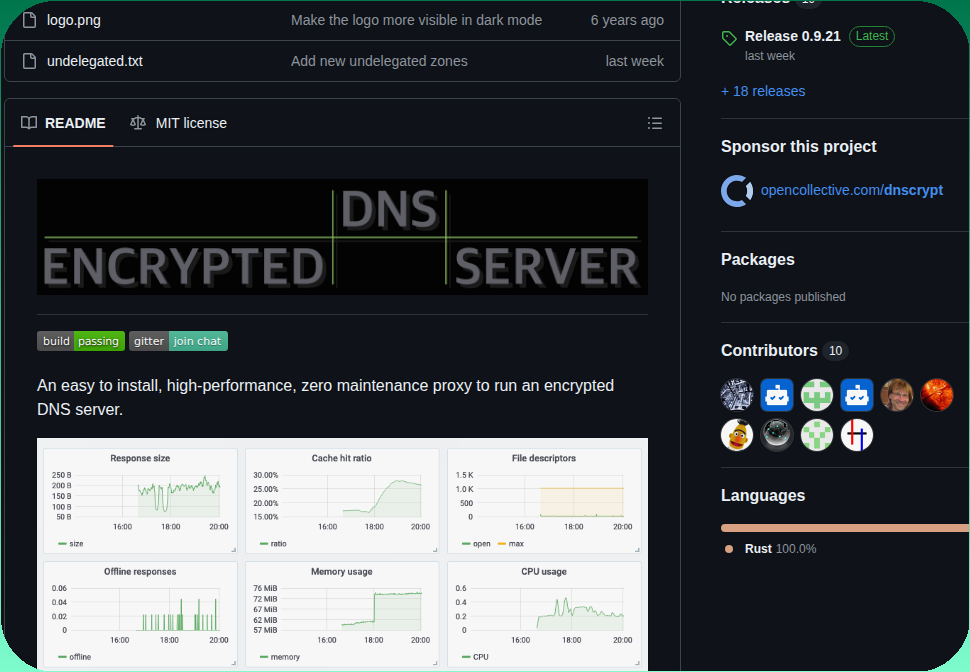Open the Packages heading link
Screen dimensions: 970x672
click(757, 259)
